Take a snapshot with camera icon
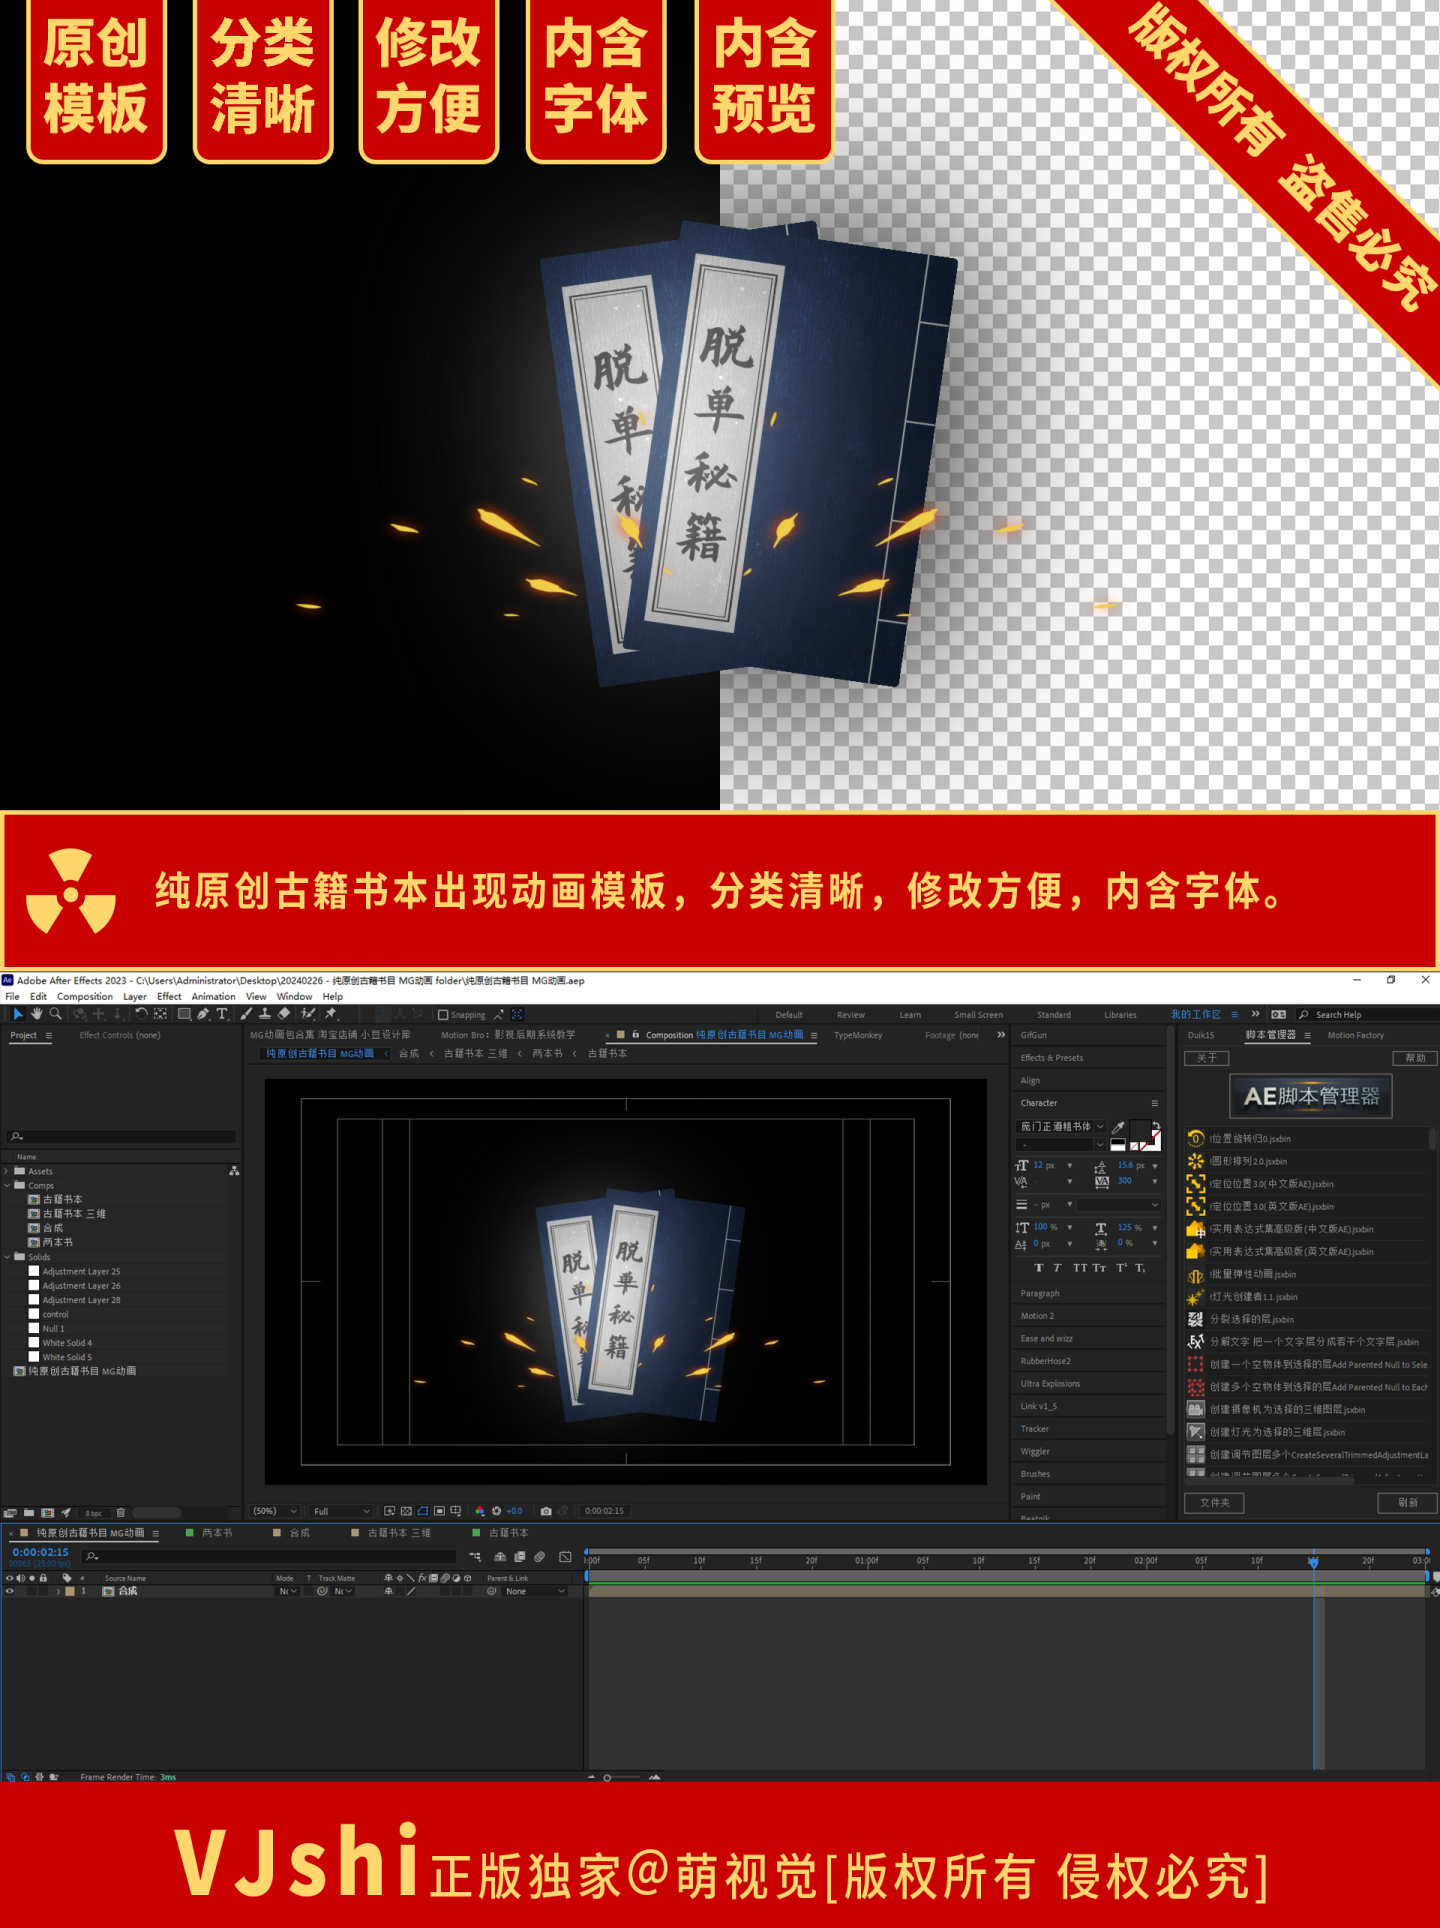1440x1928 pixels. [x=546, y=1511]
